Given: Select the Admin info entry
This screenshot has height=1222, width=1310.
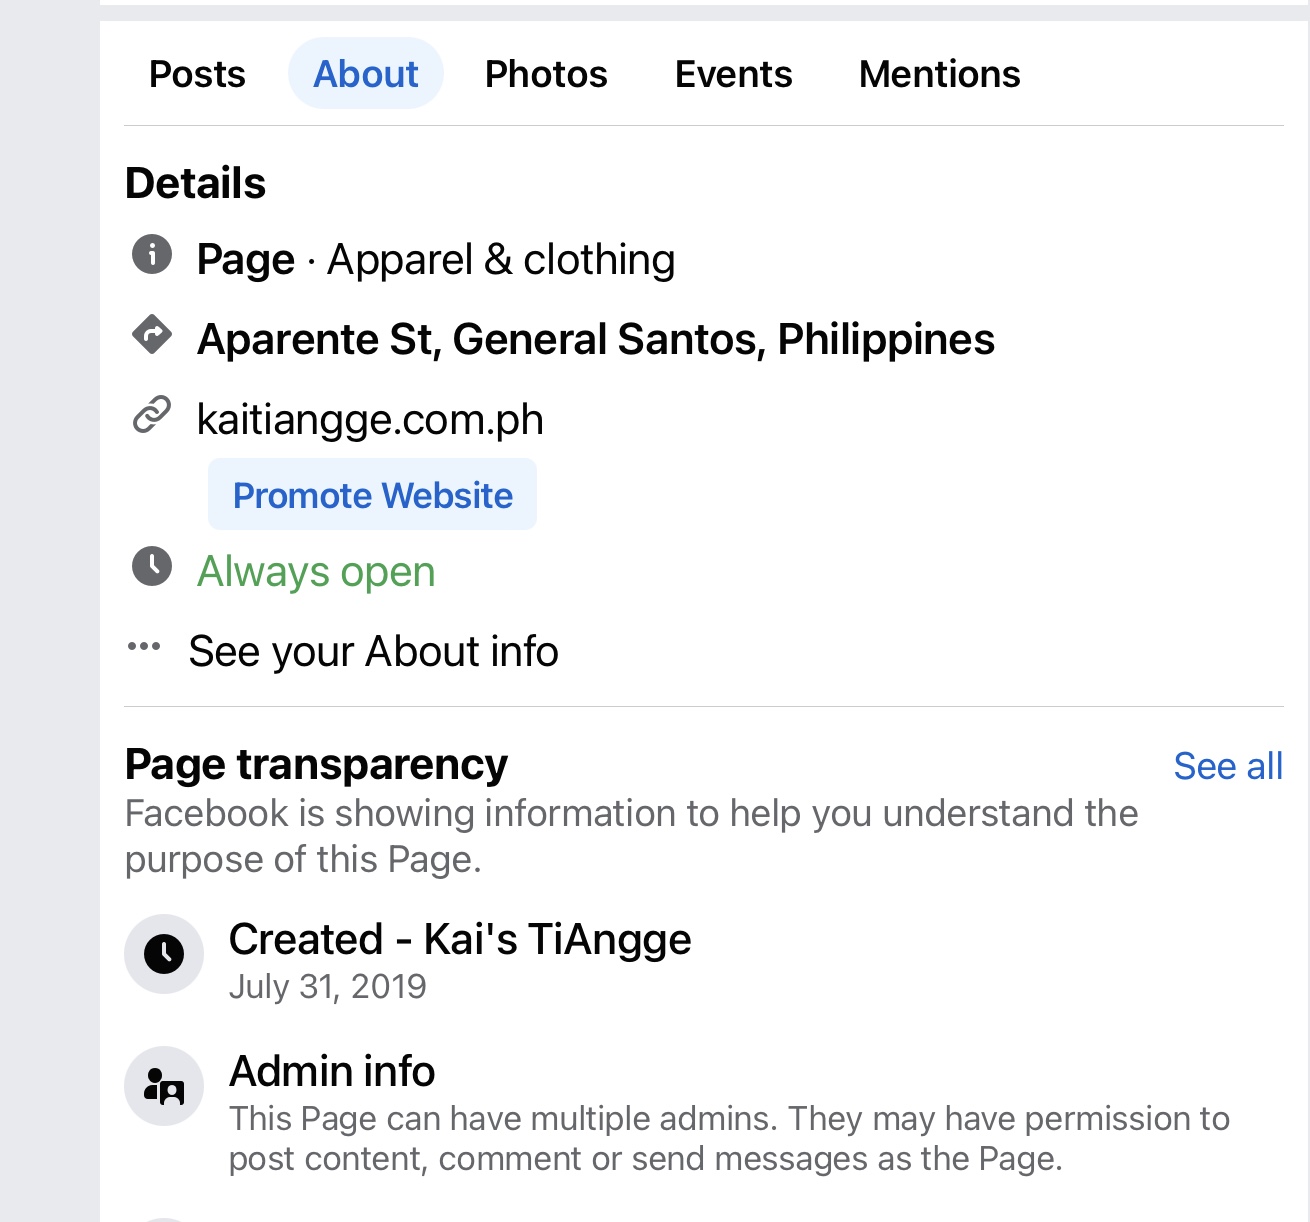Looking at the screenshot, I should coord(332,1072).
